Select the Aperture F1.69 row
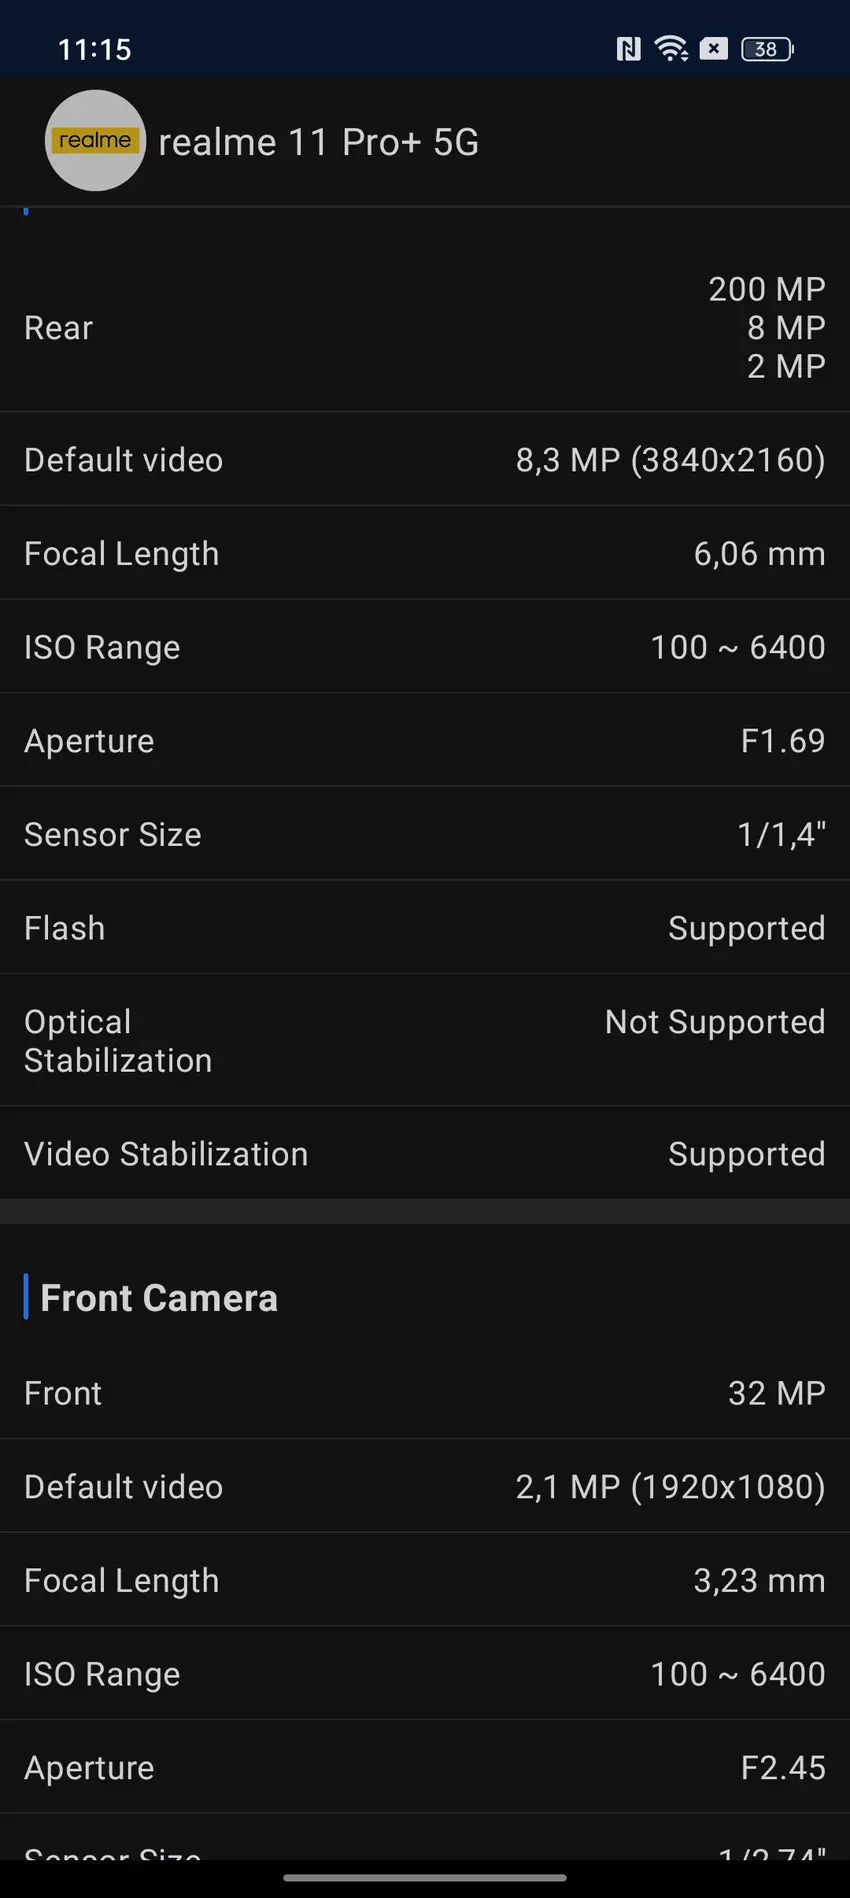 coord(425,741)
